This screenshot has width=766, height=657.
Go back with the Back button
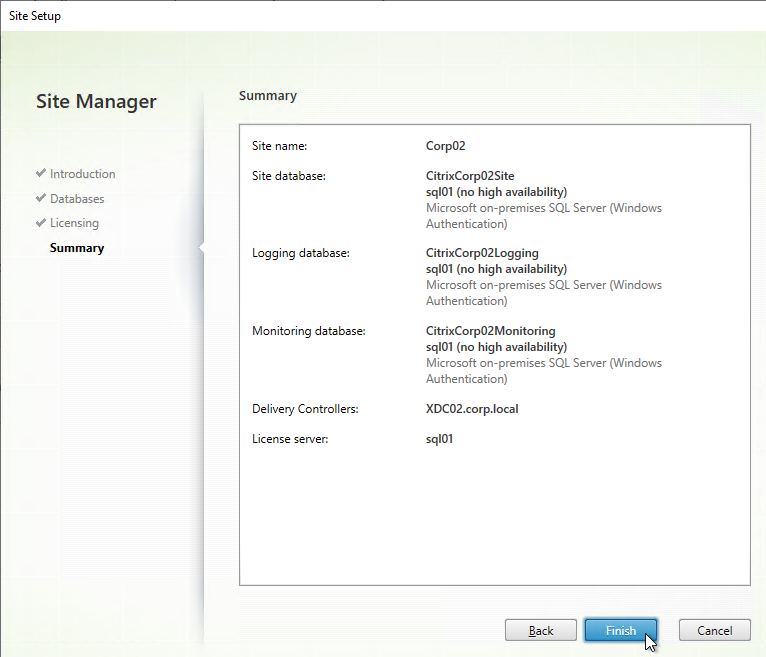pos(541,630)
